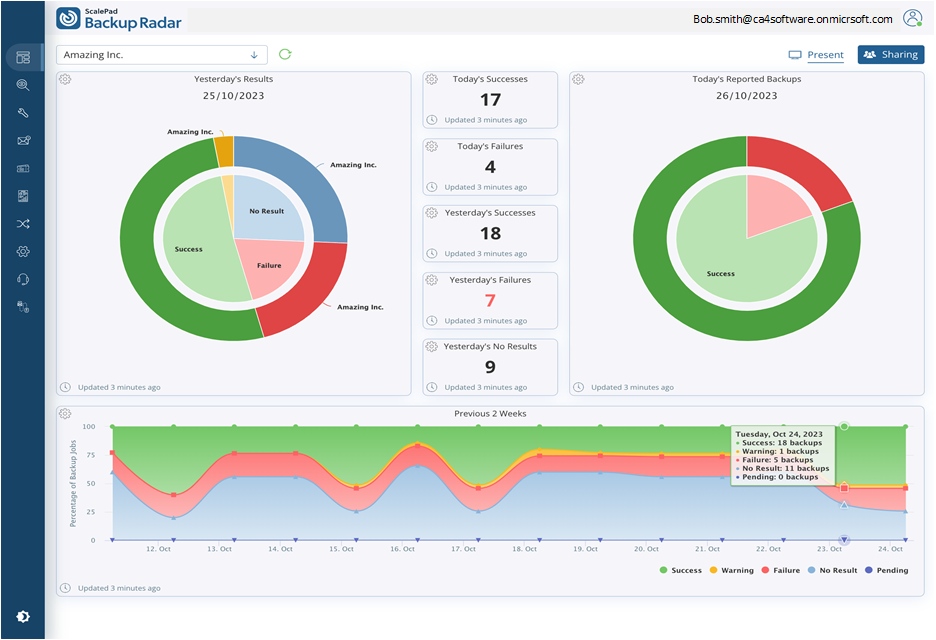This screenshot has height=640, width=936.
Task: Click the Today's Failures count 4
Action: click(x=490, y=167)
